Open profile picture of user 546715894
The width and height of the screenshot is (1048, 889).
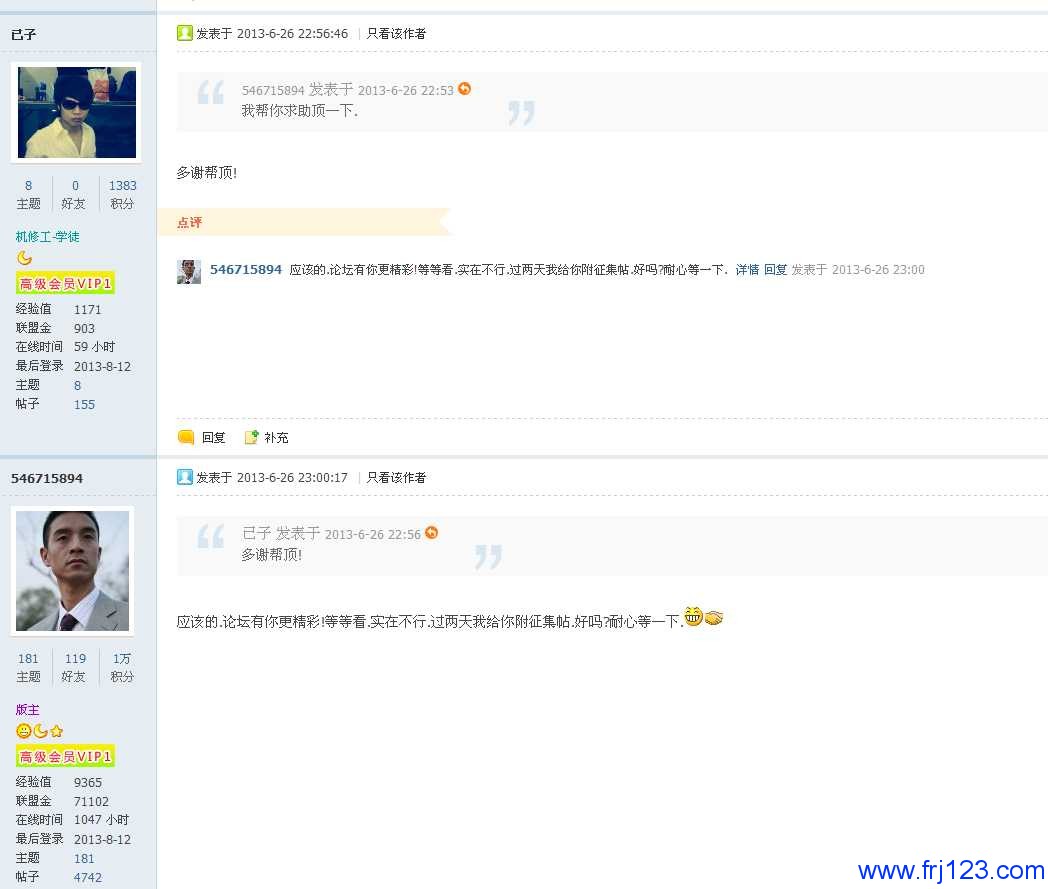coord(72,571)
